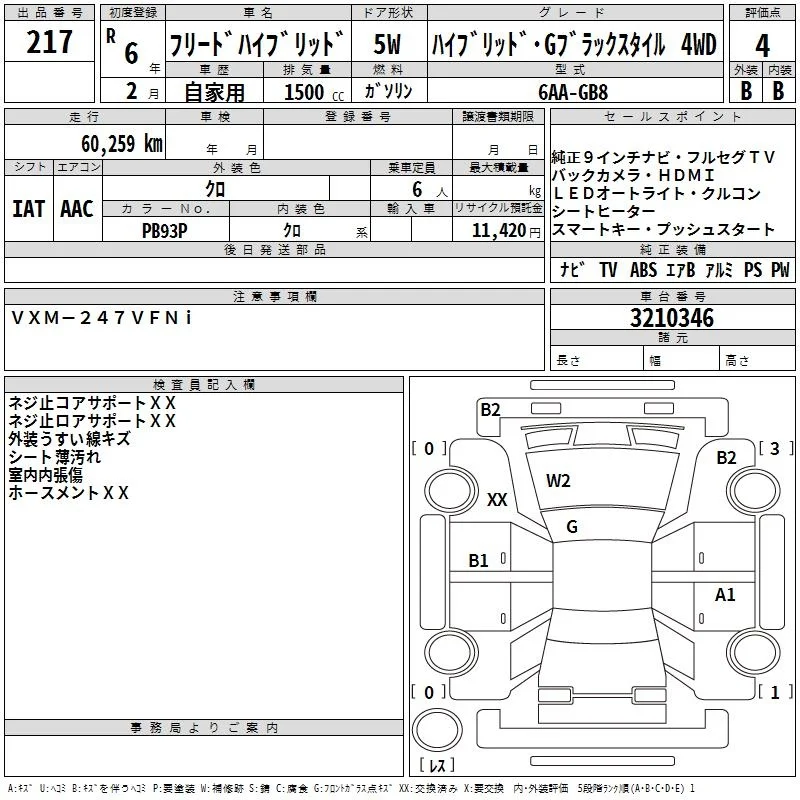The height and width of the screenshot is (800, 800).
Task: Click the PW equipment label
Action: 780,269
